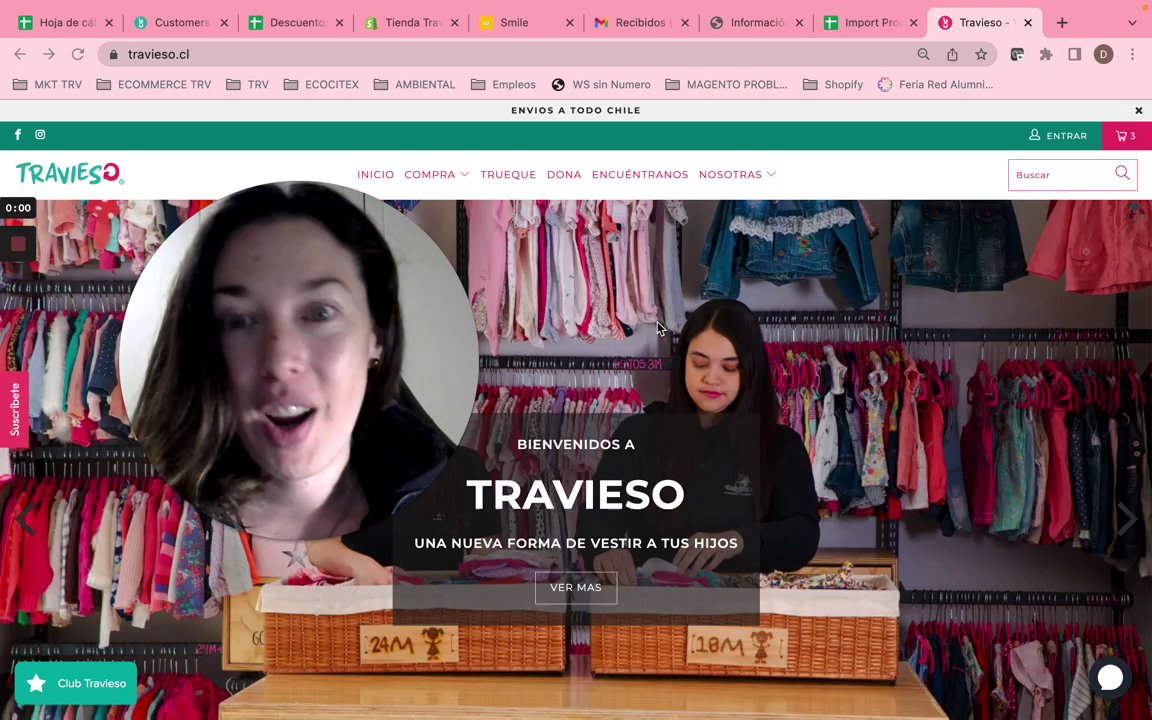Dismiss the ENVIOS A TODO CHILE banner

1139,110
